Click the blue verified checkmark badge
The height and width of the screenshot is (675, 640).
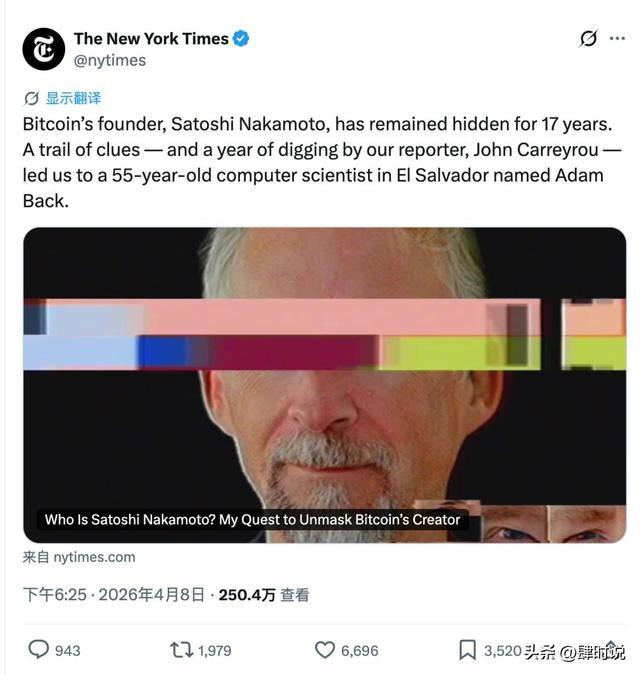(x=241, y=39)
